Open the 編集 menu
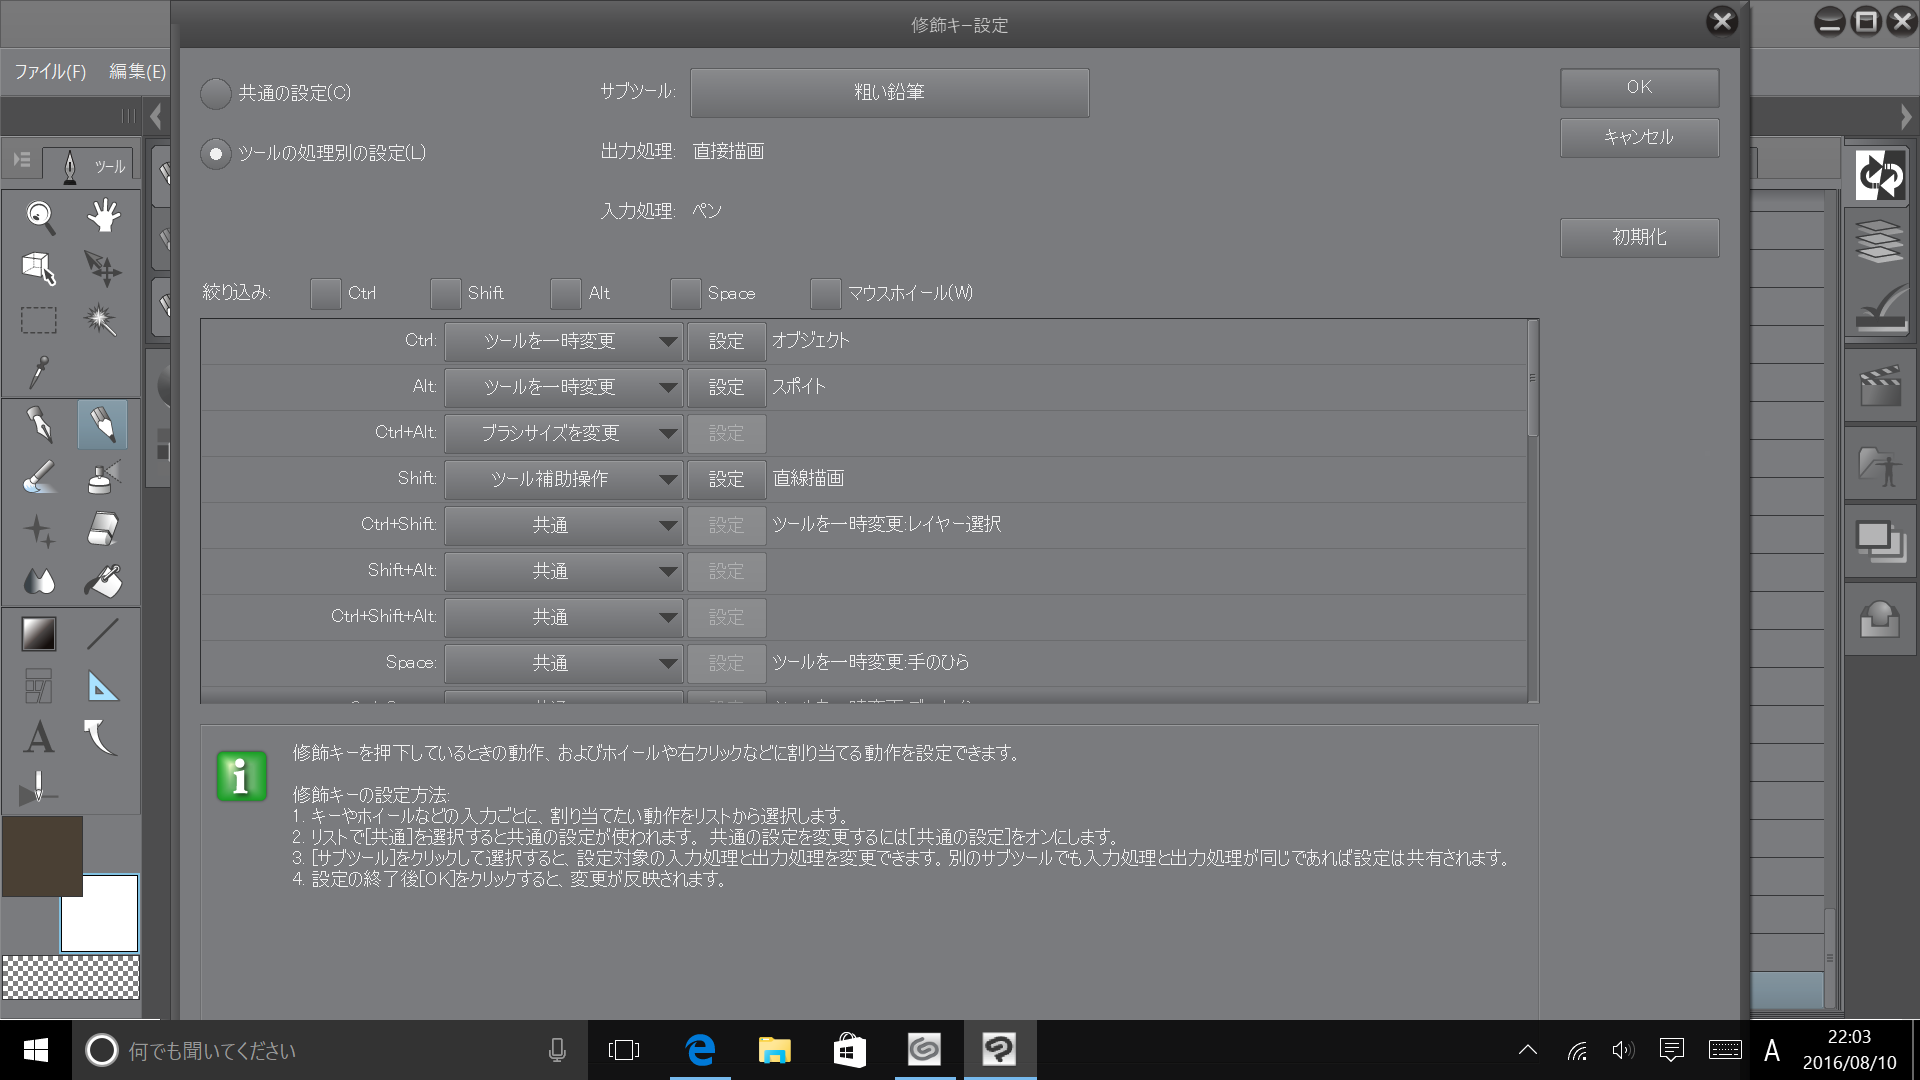 pos(137,72)
